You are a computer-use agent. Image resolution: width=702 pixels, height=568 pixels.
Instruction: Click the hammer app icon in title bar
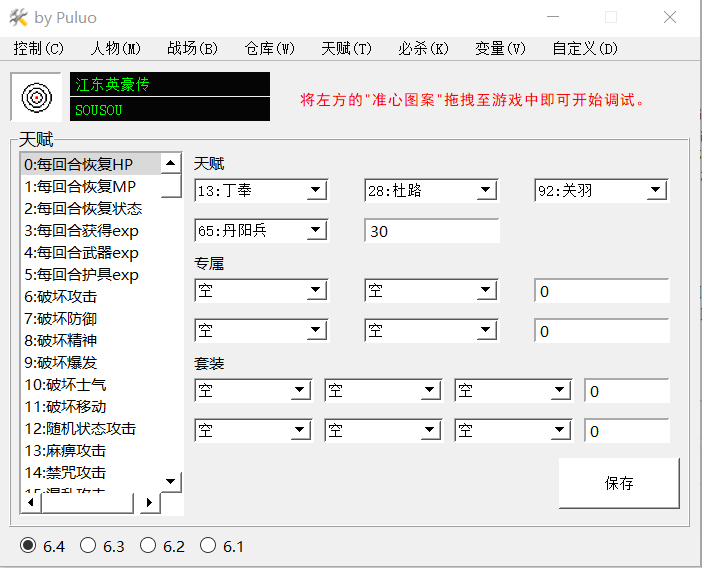point(18,17)
